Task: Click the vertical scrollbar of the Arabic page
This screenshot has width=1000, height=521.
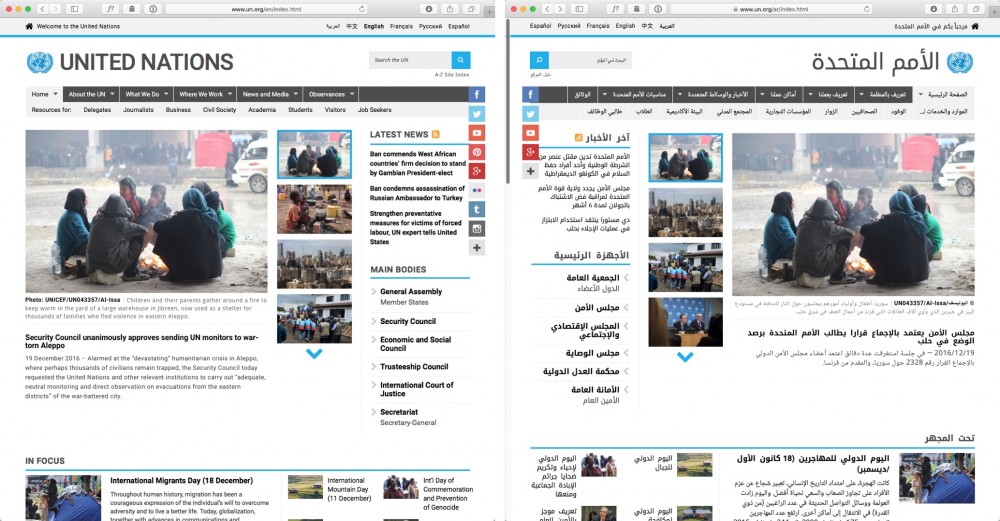Action: [x=508, y=102]
